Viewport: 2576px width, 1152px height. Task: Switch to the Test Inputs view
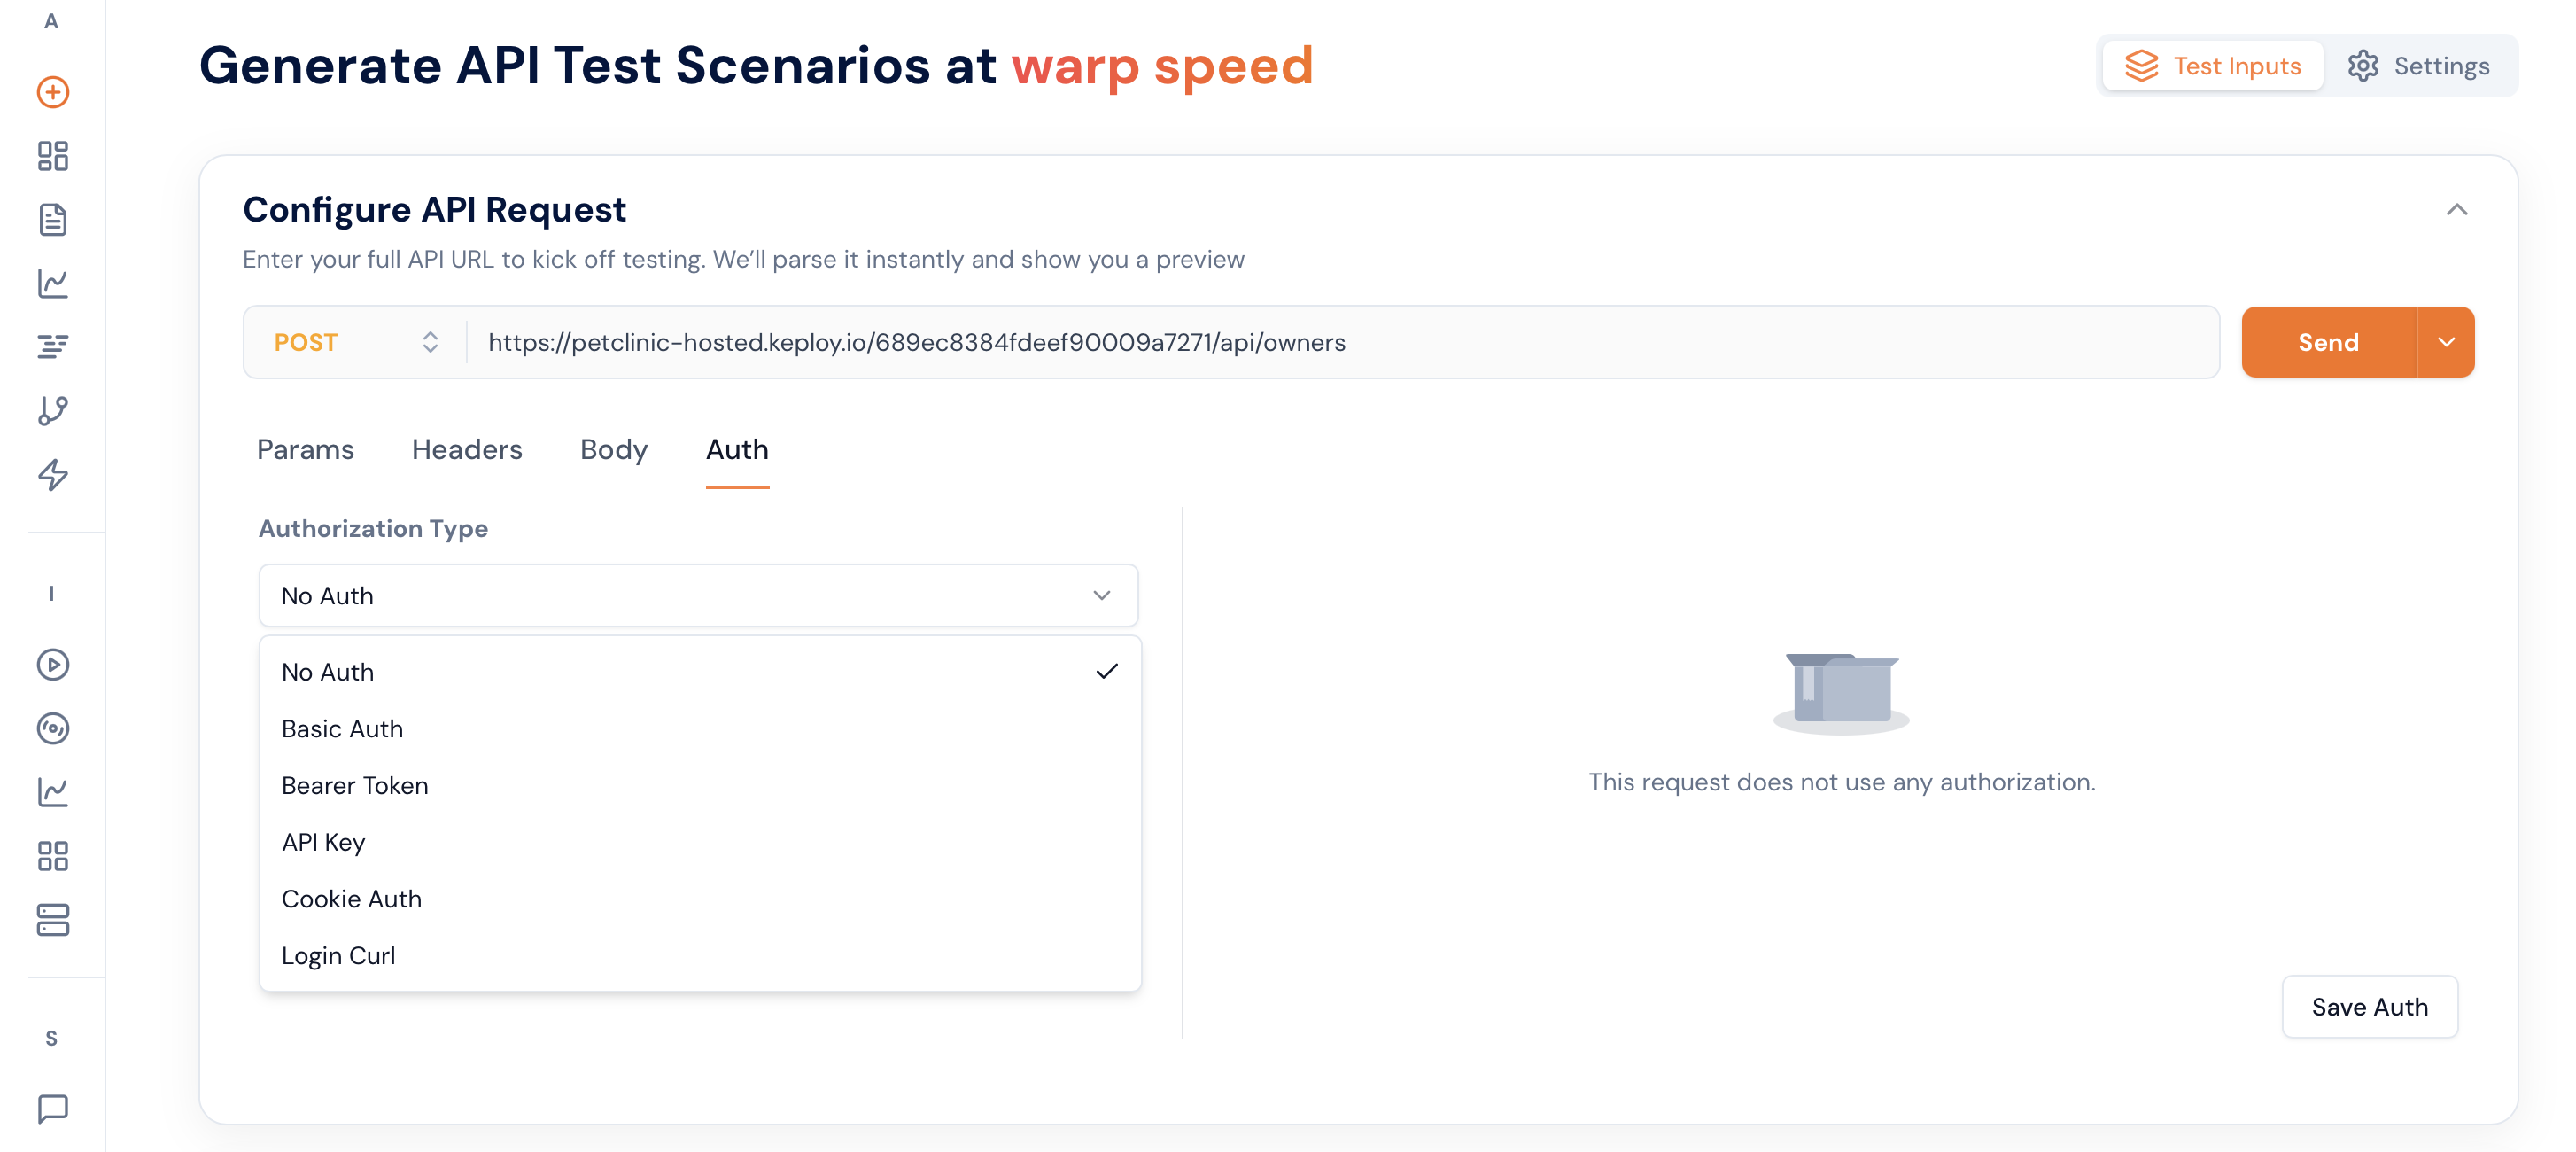2212,66
